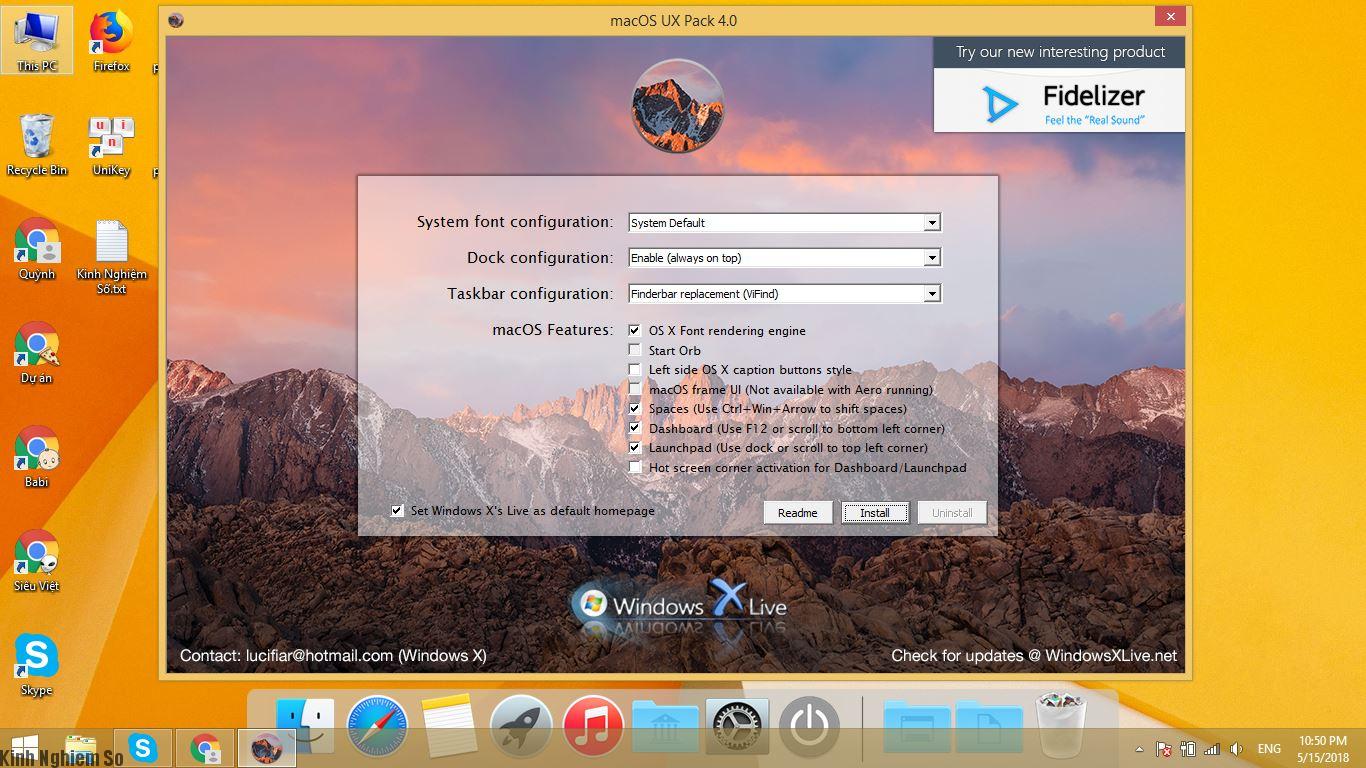Viewport: 1366px width, 768px height.
Task: Show hidden tray icons arrow
Action: (1139, 749)
